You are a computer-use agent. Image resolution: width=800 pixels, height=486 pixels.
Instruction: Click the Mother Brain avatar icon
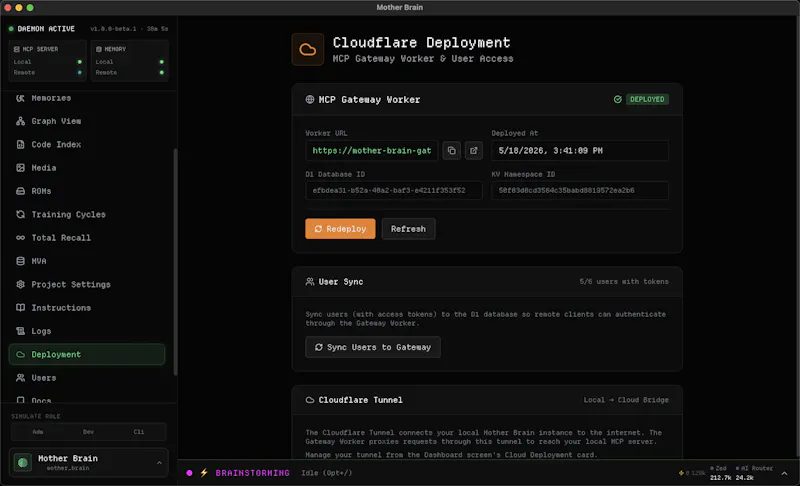(22, 463)
